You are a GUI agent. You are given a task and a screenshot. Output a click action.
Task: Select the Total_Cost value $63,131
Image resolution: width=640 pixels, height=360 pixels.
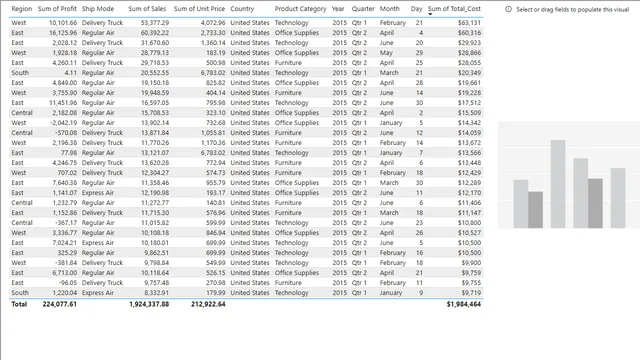click(469, 23)
